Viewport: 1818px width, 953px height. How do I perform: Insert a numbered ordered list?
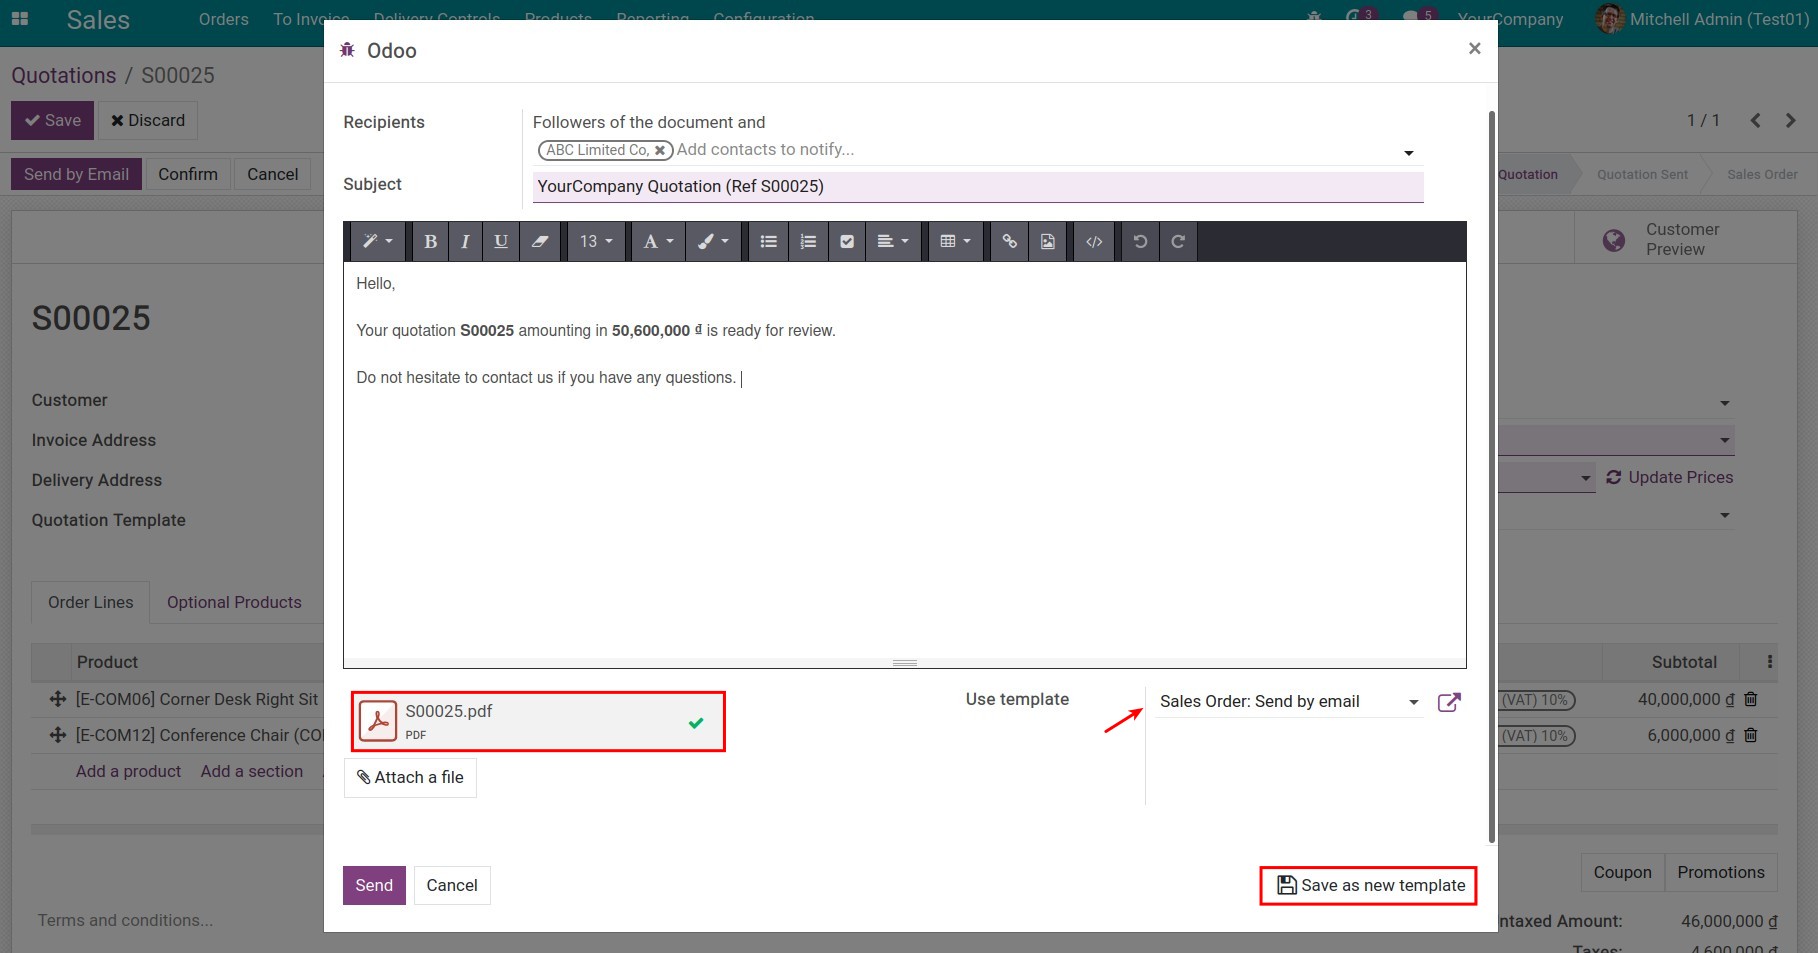[808, 241]
